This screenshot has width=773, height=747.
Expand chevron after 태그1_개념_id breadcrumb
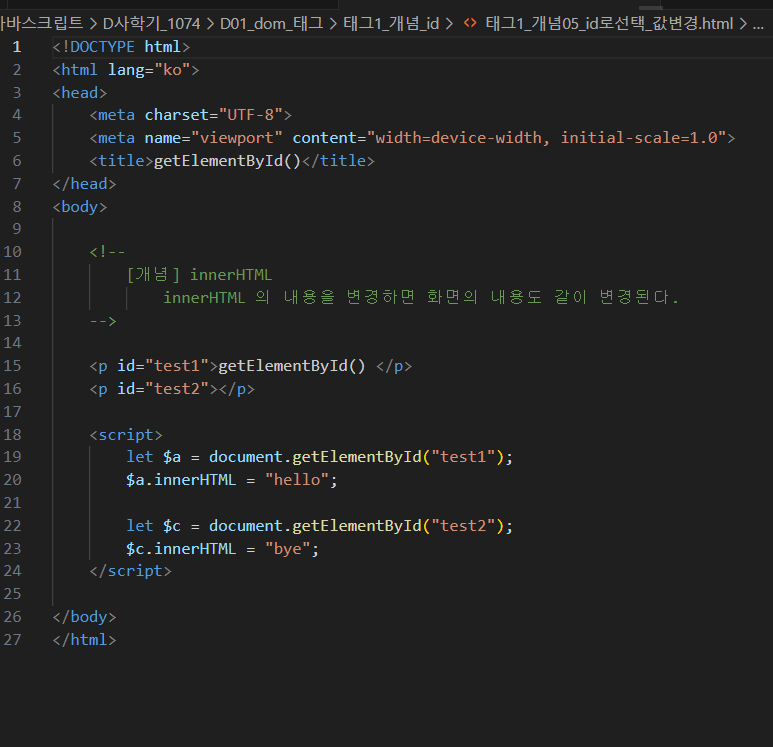click(x=449, y=24)
